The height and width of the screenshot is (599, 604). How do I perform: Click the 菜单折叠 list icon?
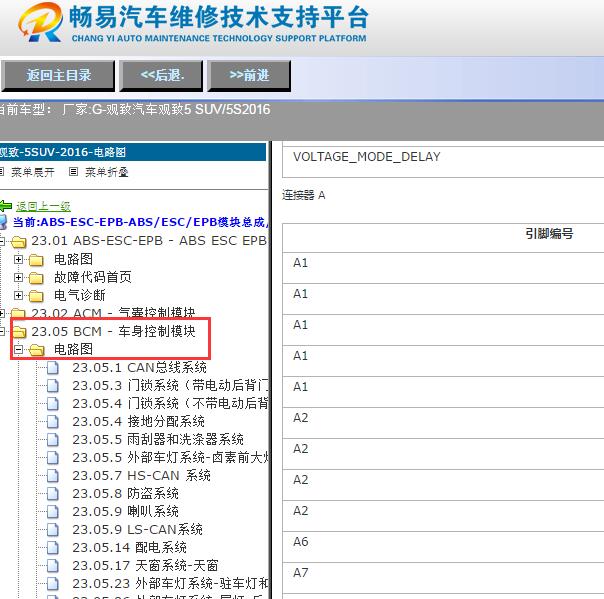[73, 171]
